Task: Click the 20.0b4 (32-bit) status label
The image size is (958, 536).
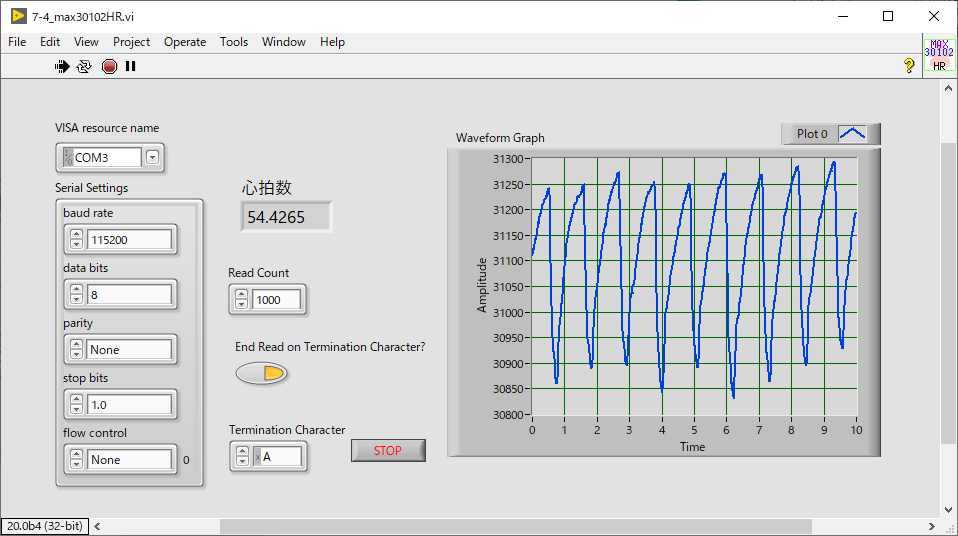Action: pyautogui.click(x=45, y=526)
